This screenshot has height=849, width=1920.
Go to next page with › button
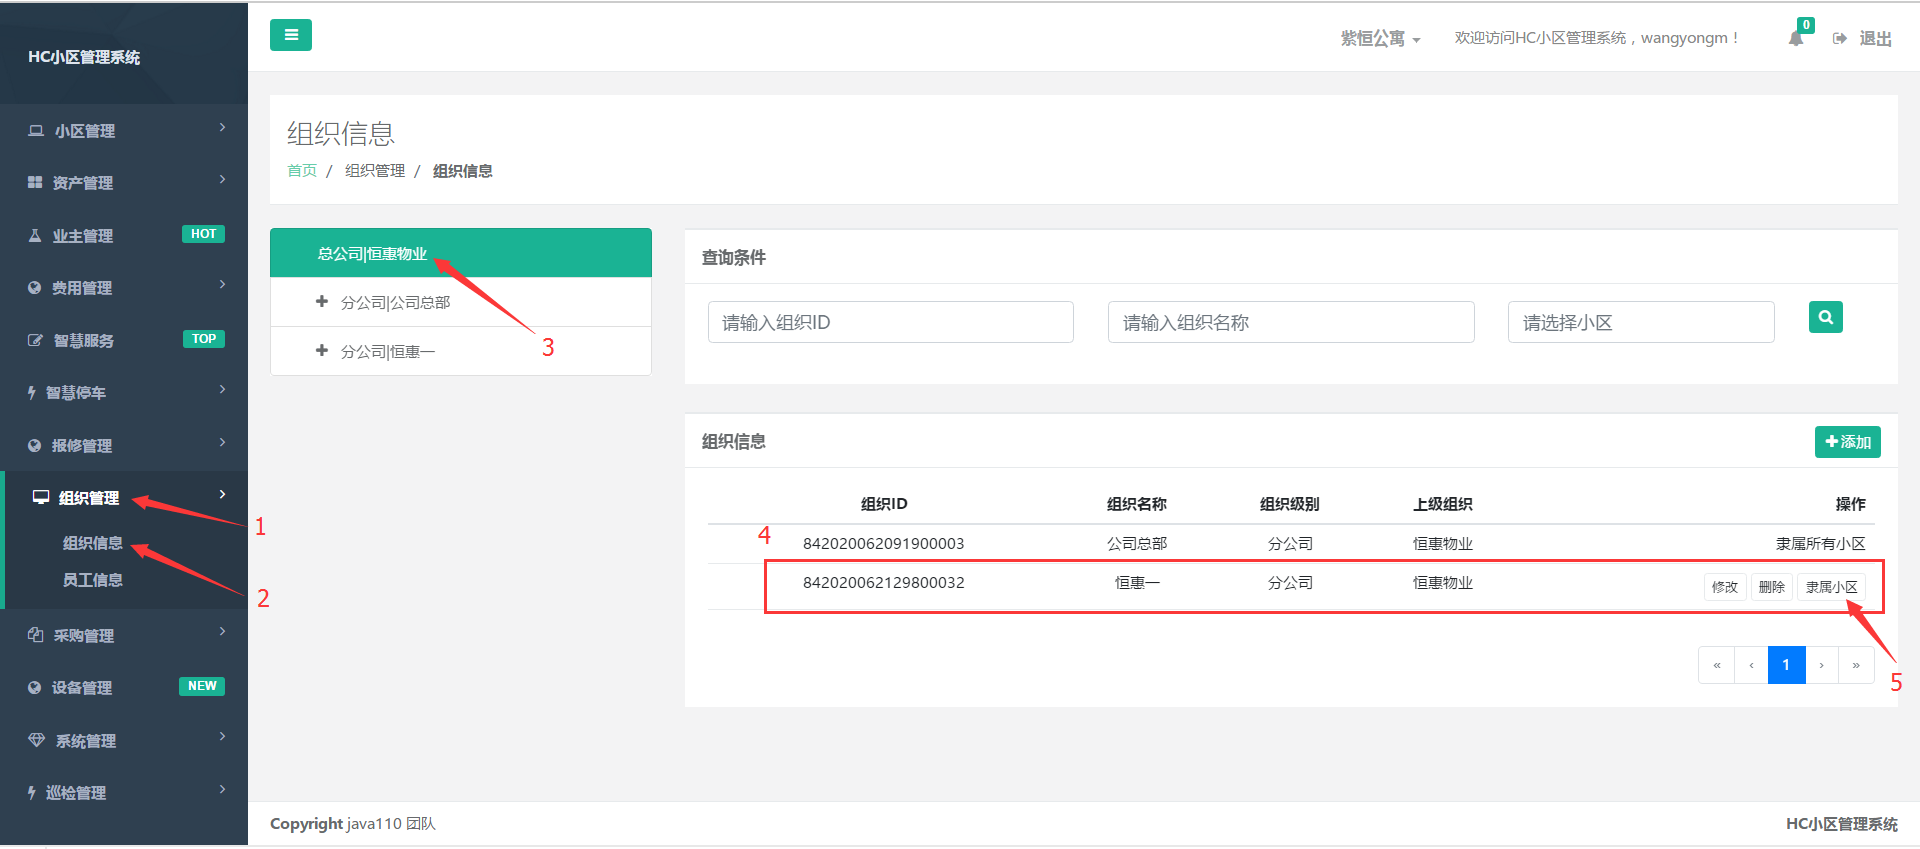point(1821,665)
